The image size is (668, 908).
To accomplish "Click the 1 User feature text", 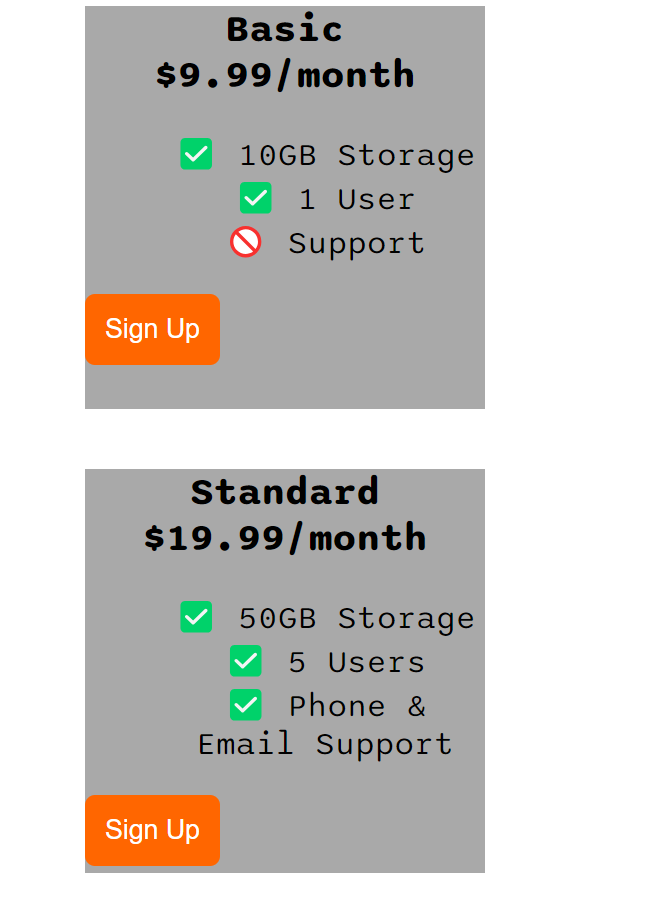I will [x=356, y=200].
